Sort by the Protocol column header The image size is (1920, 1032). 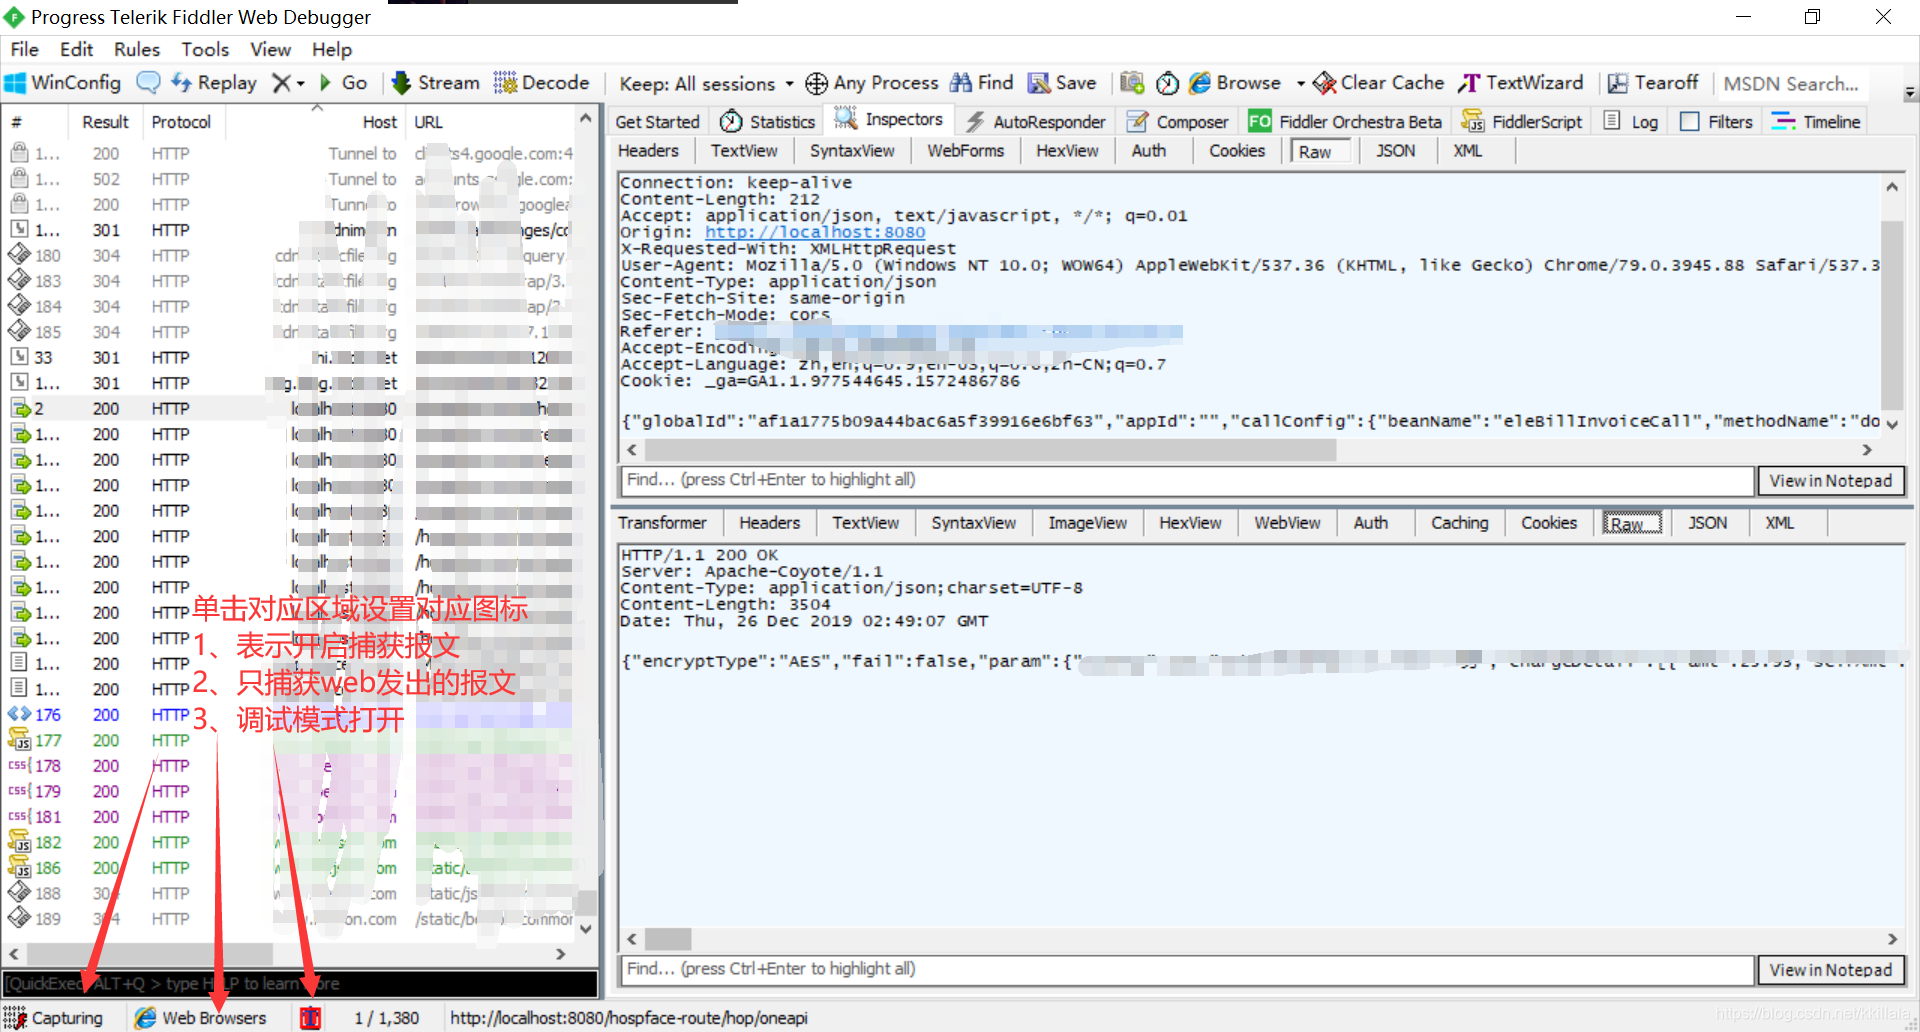pos(181,122)
